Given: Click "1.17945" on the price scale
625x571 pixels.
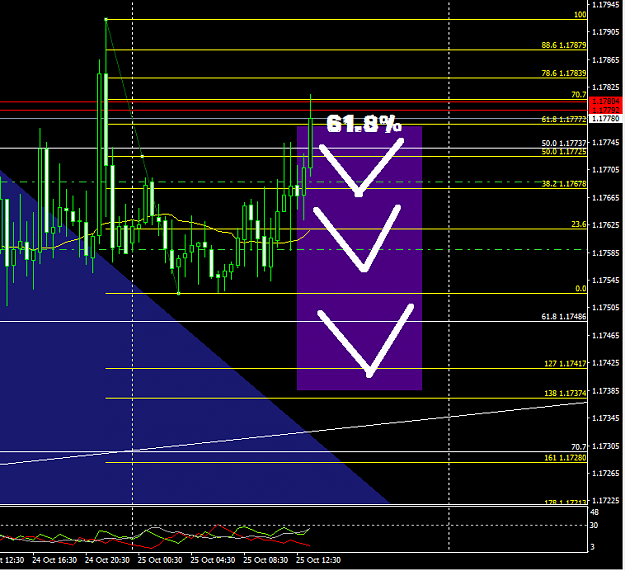Looking at the screenshot, I should (x=606, y=5).
